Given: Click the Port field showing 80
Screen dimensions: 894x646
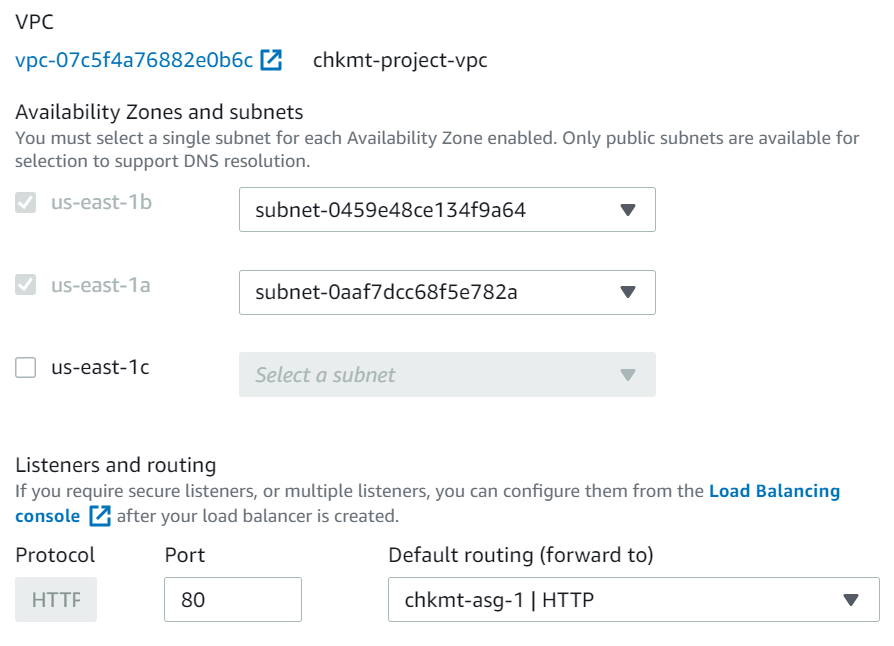Looking at the screenshot, I should pos(232,599).
